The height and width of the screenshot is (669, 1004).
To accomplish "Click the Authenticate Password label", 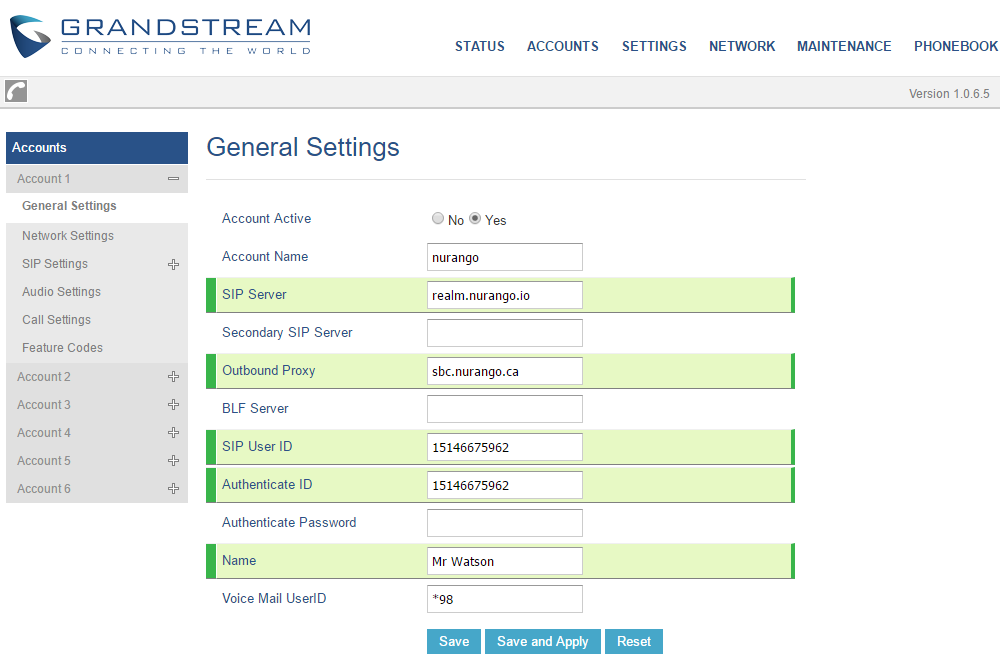I will [289, 522].
